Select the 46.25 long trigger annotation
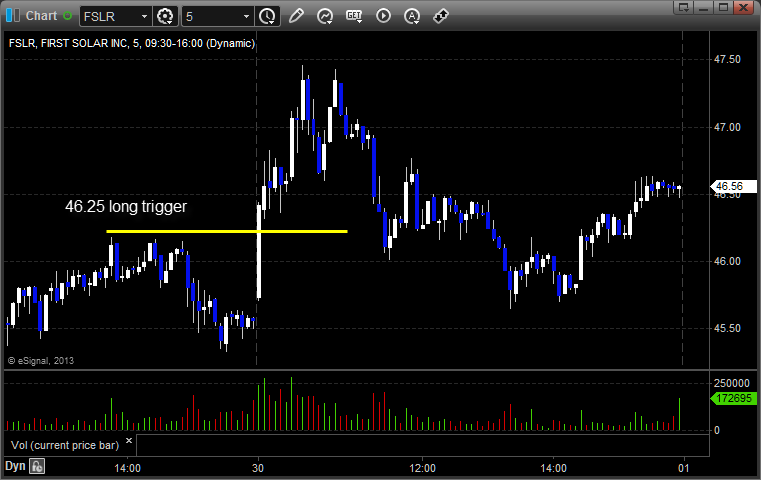The width and height of the screenshot is (761, 480). [x=126, y=207]
